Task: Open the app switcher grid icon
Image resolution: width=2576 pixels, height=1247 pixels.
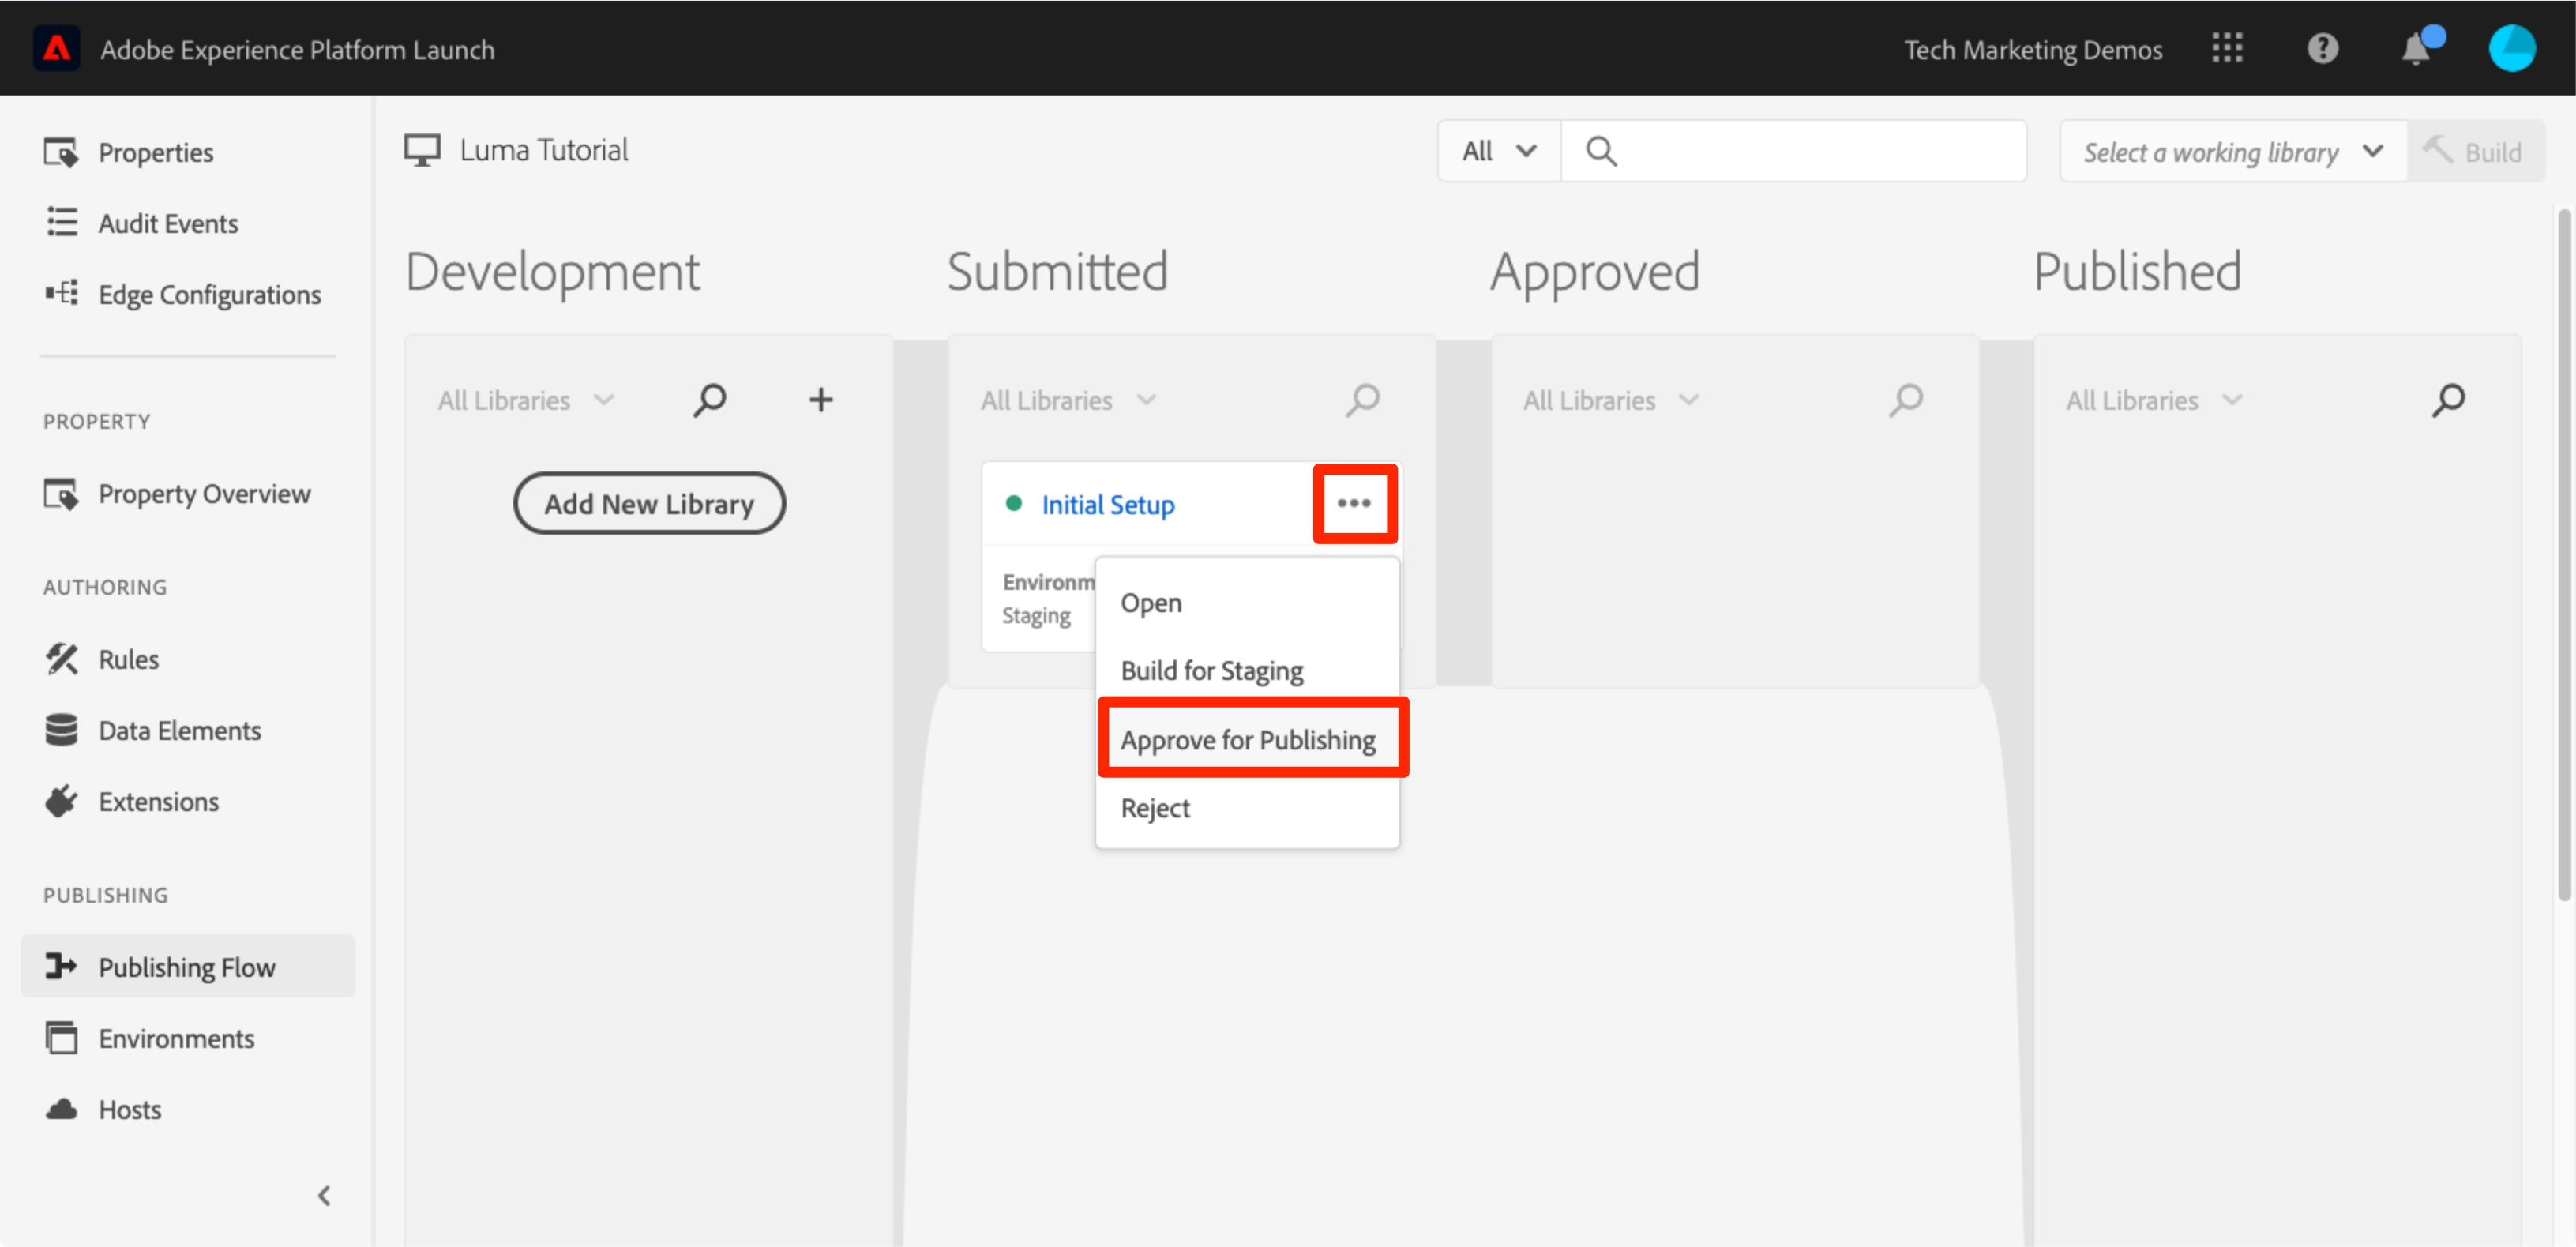Action: pos(2226,48)
